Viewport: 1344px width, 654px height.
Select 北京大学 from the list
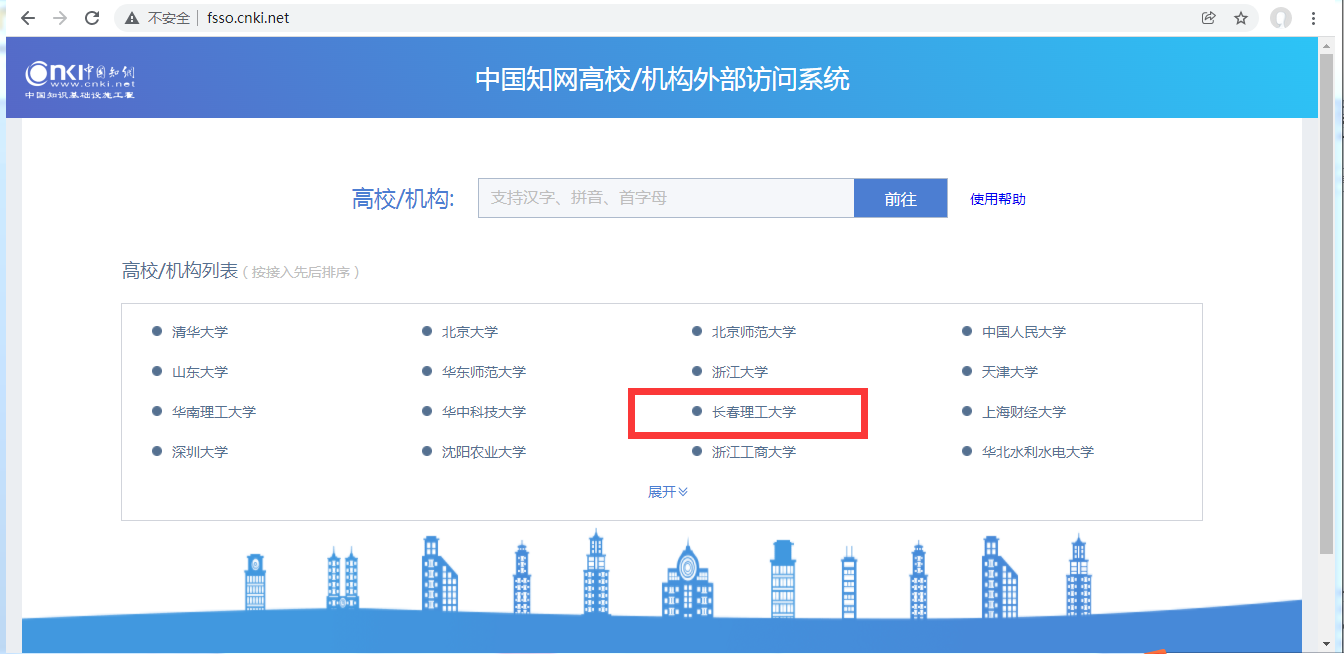470,332
